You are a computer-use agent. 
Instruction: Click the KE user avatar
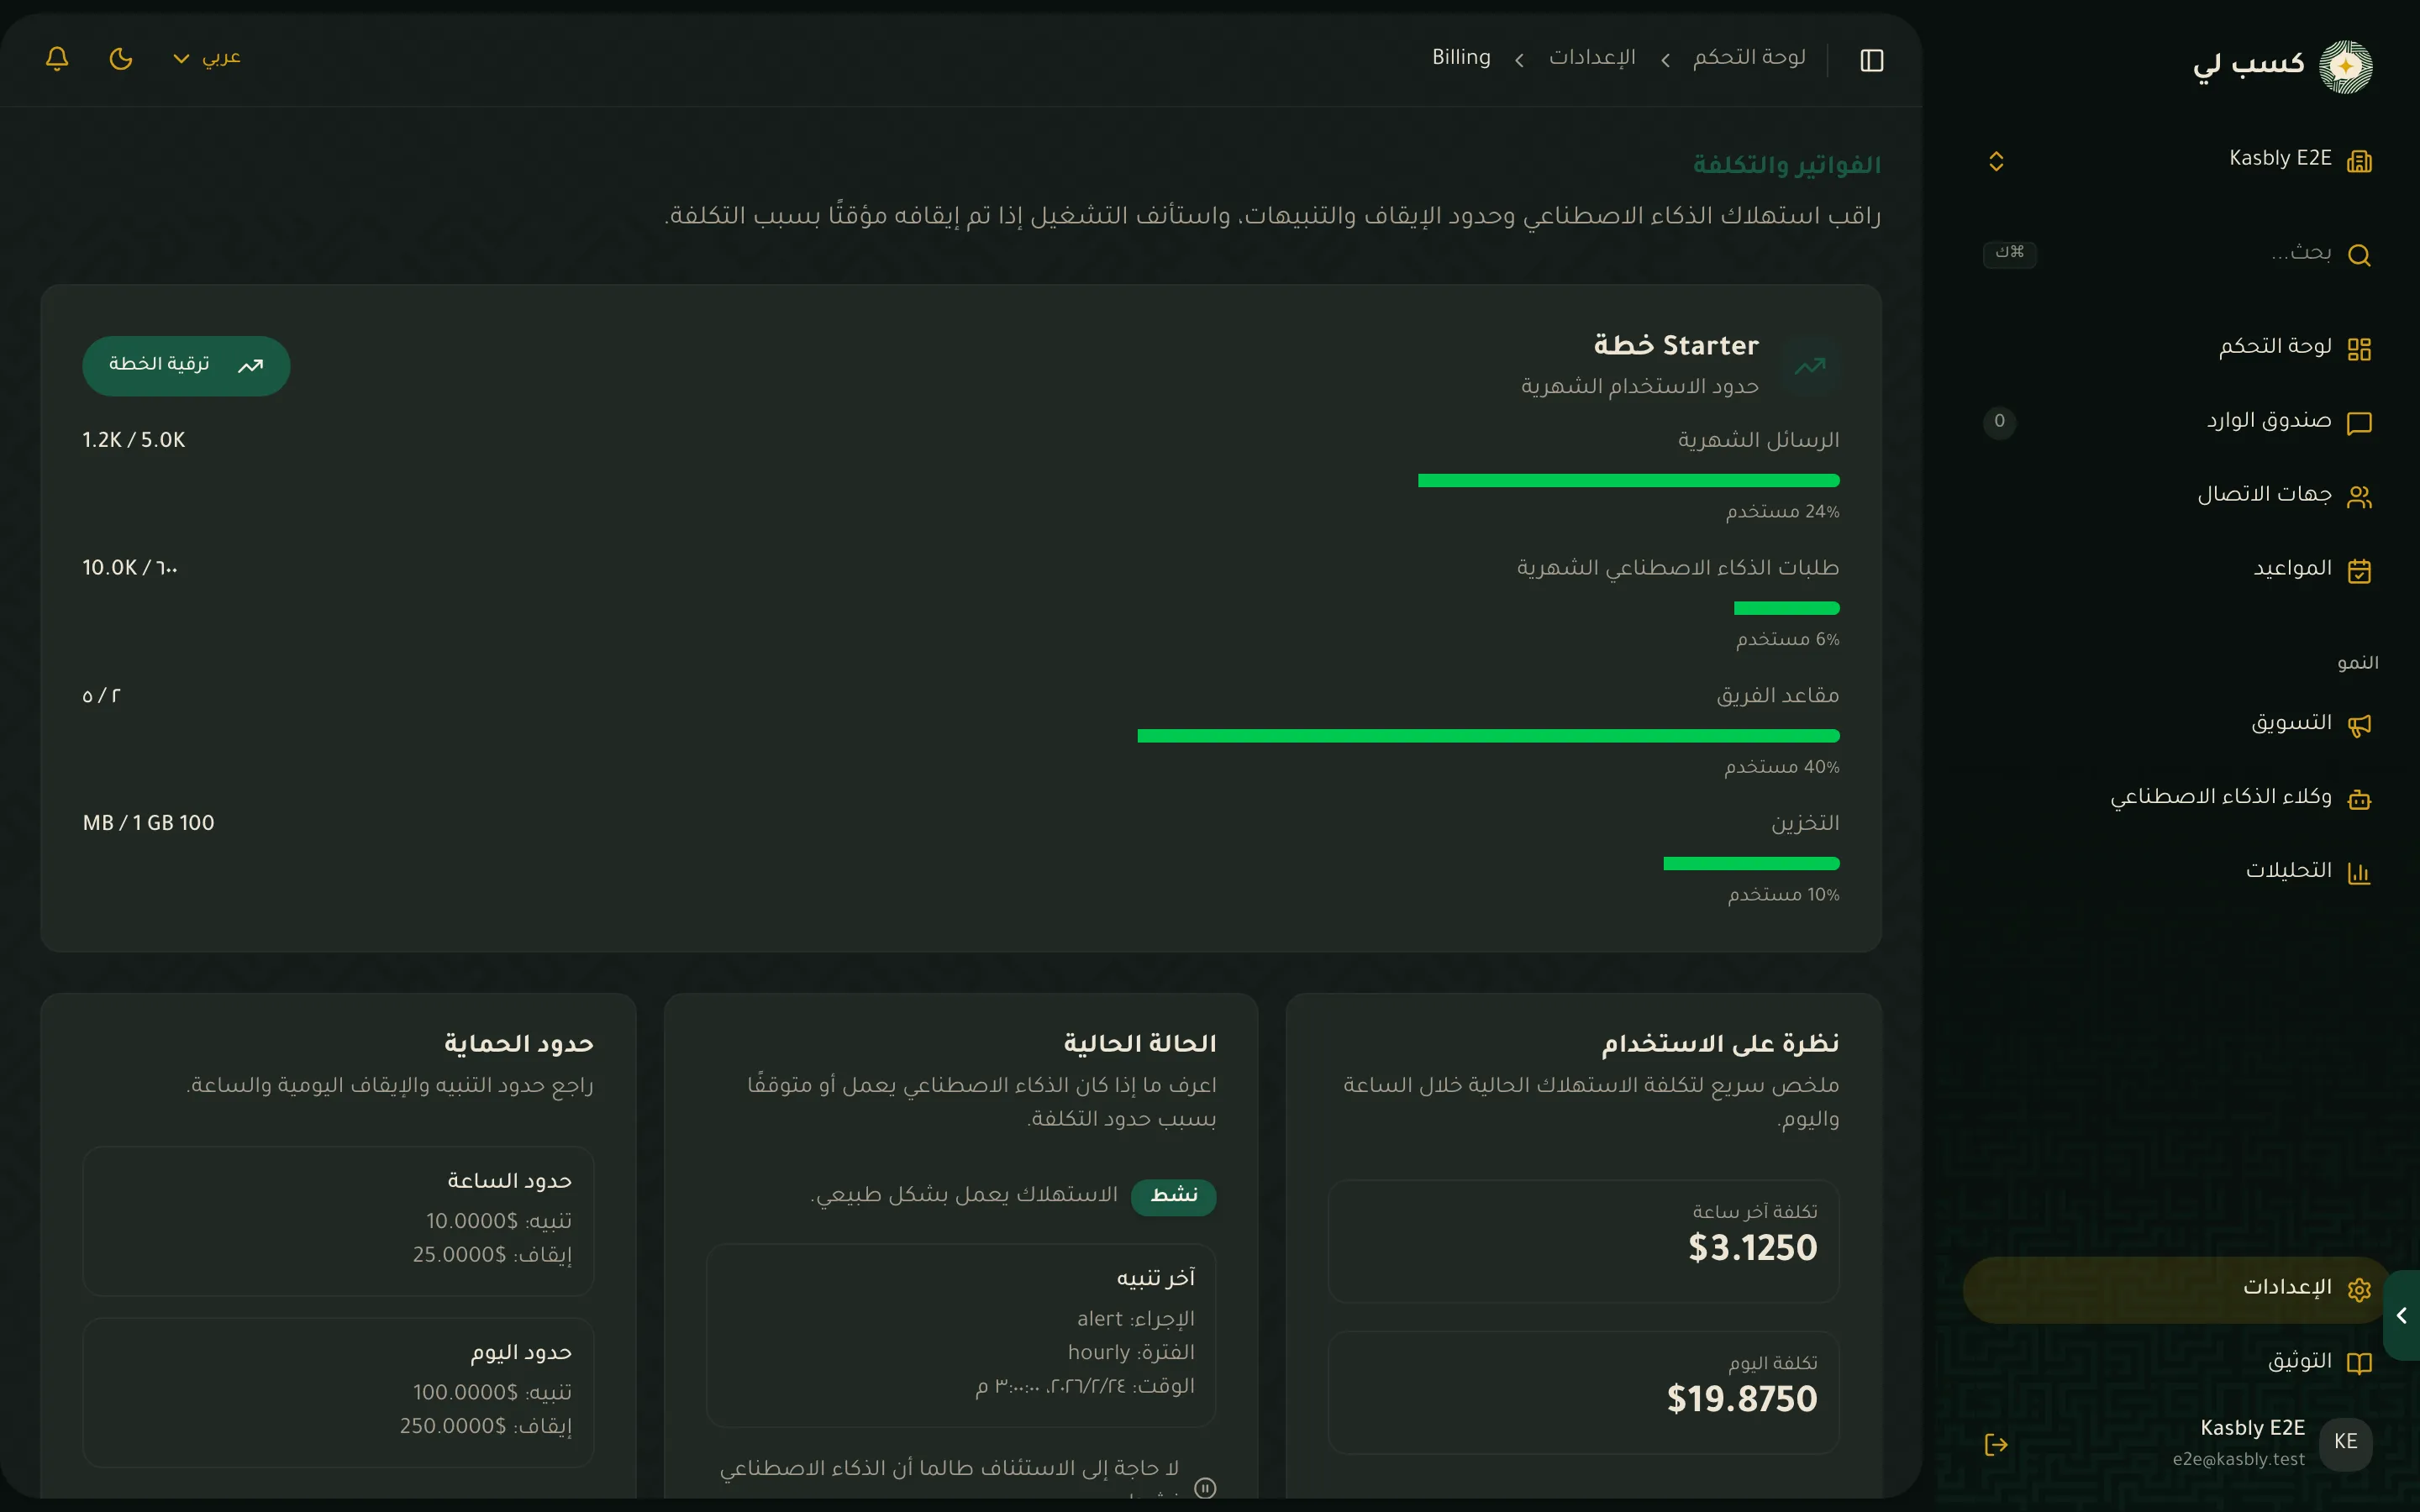(2345, 1443)
